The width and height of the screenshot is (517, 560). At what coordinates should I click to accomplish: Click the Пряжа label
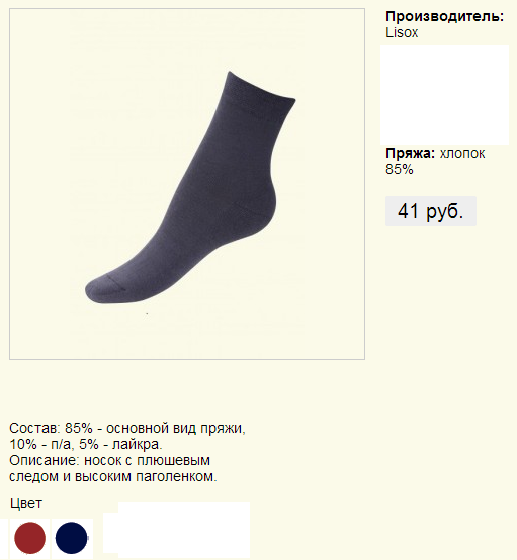coord(410,154)
